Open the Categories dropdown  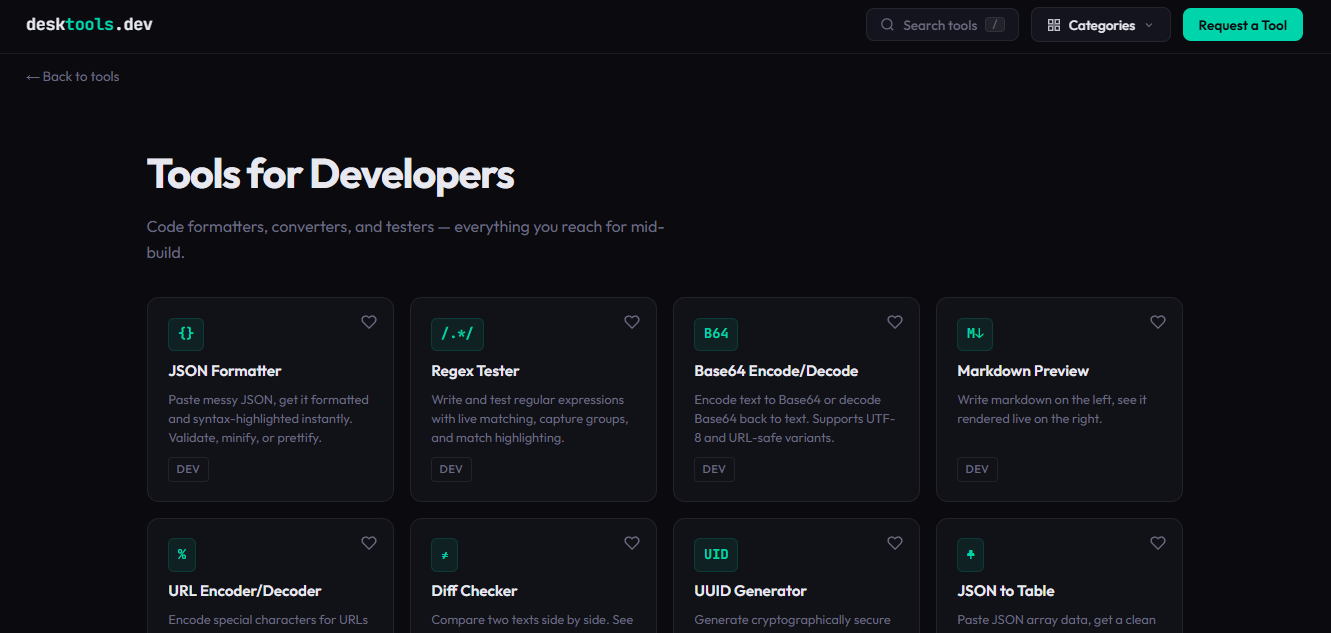(1100, 25)
